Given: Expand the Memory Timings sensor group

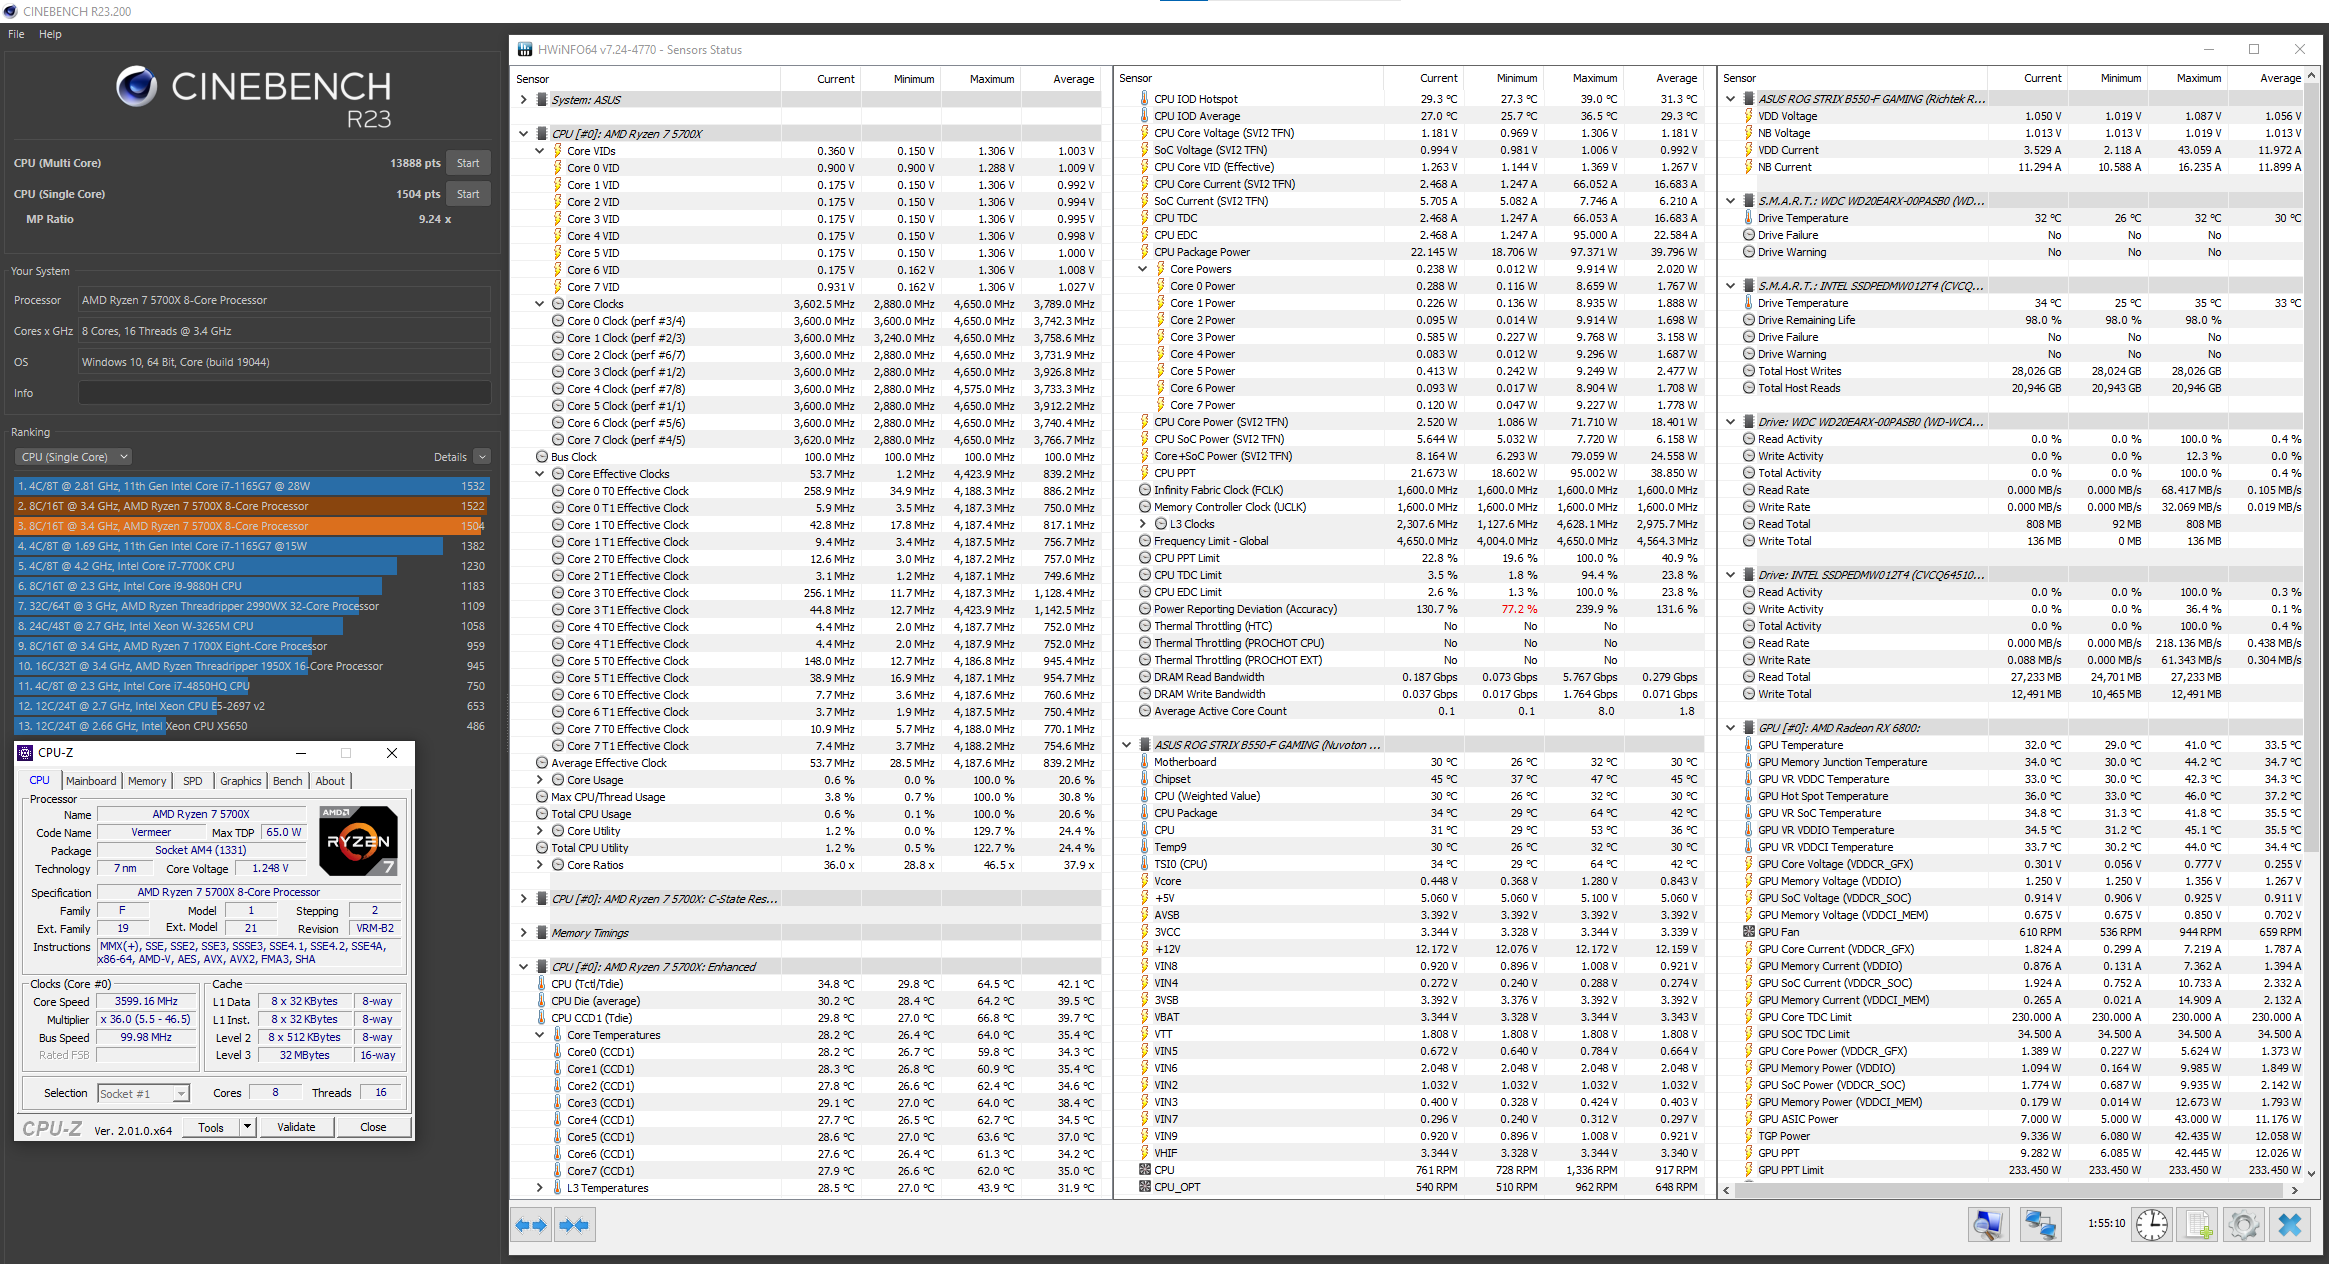Looking at the screenshot, I should (x=523, y=933).
